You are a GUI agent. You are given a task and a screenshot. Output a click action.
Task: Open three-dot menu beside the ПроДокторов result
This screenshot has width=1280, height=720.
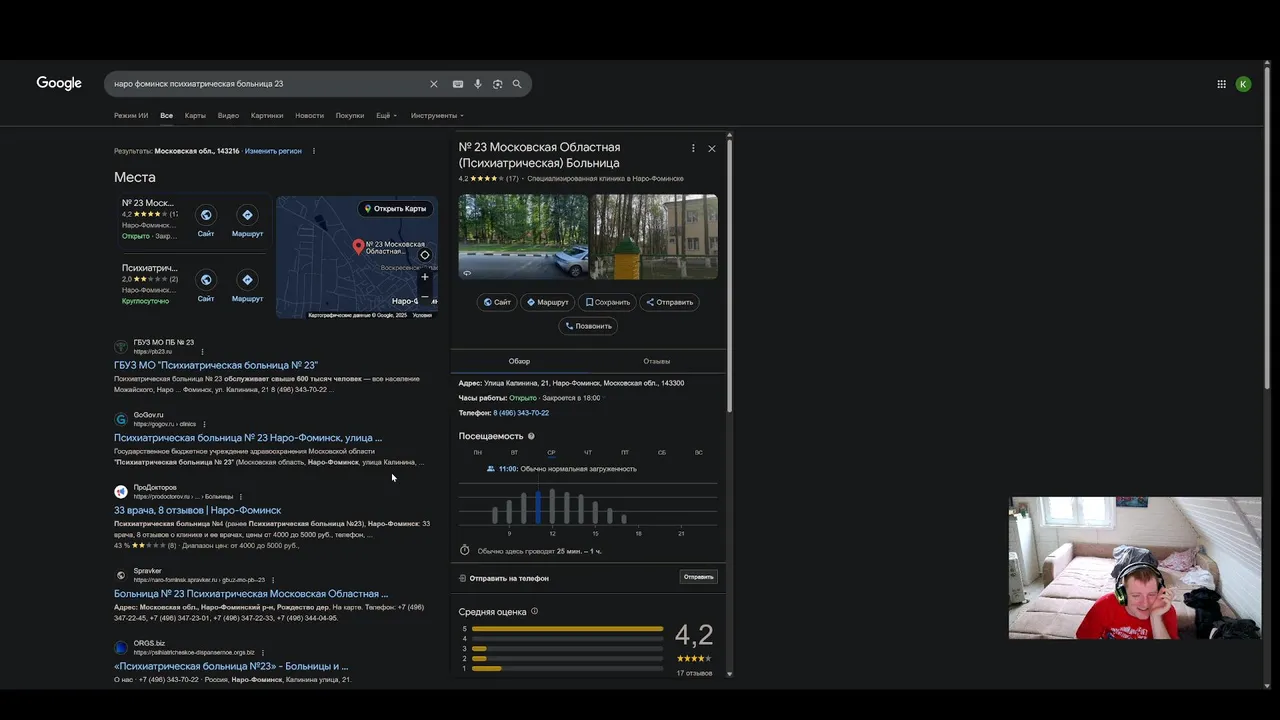coord(241,497)
